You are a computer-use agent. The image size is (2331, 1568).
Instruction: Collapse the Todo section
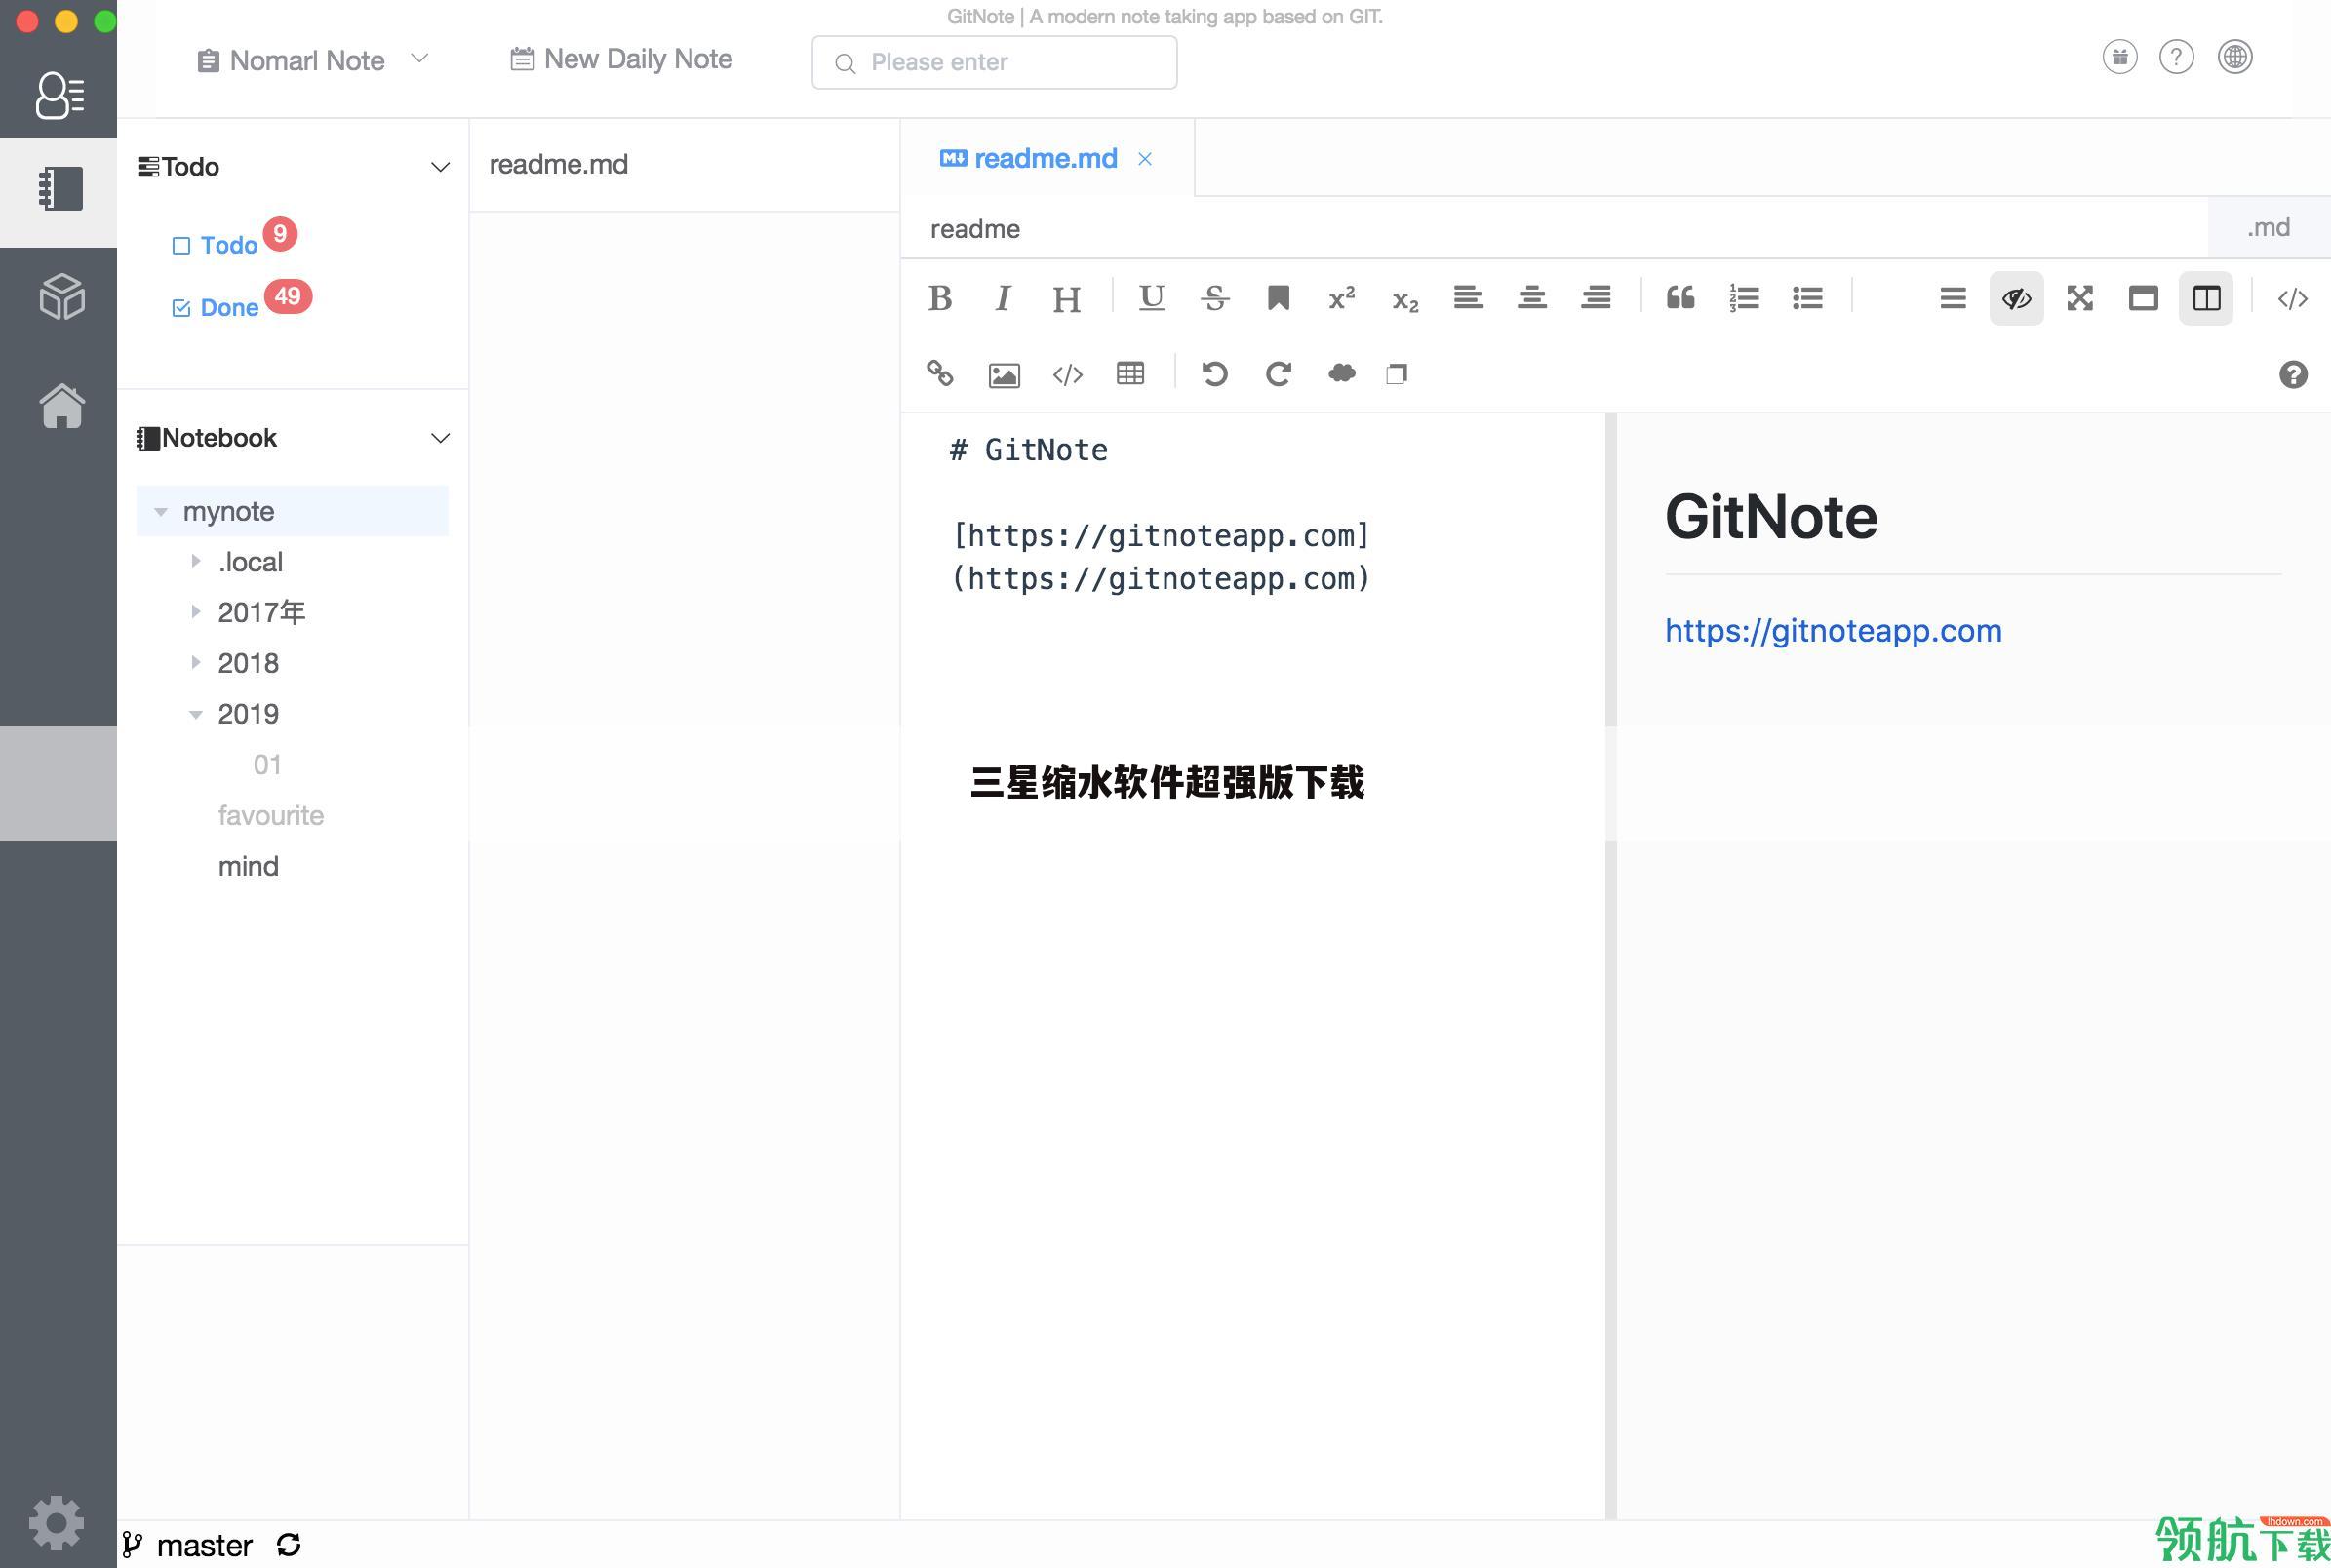pos(440,166)
